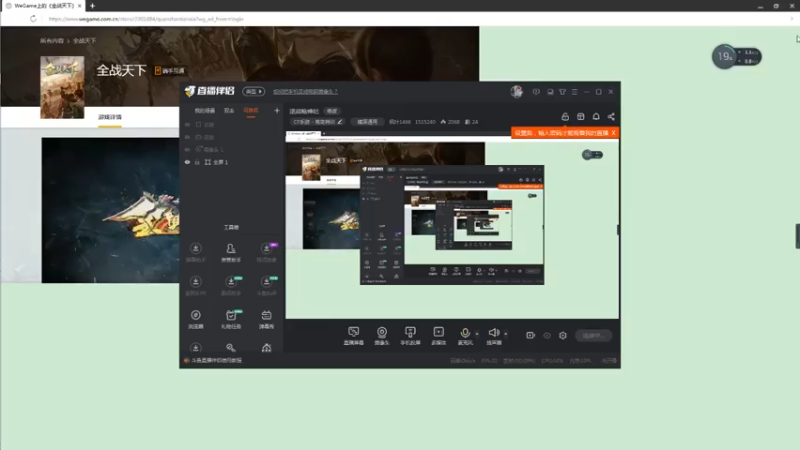Screen dimensions: 800x450
Task: Close the WeGame browser tab
Action: pos(80,6)
